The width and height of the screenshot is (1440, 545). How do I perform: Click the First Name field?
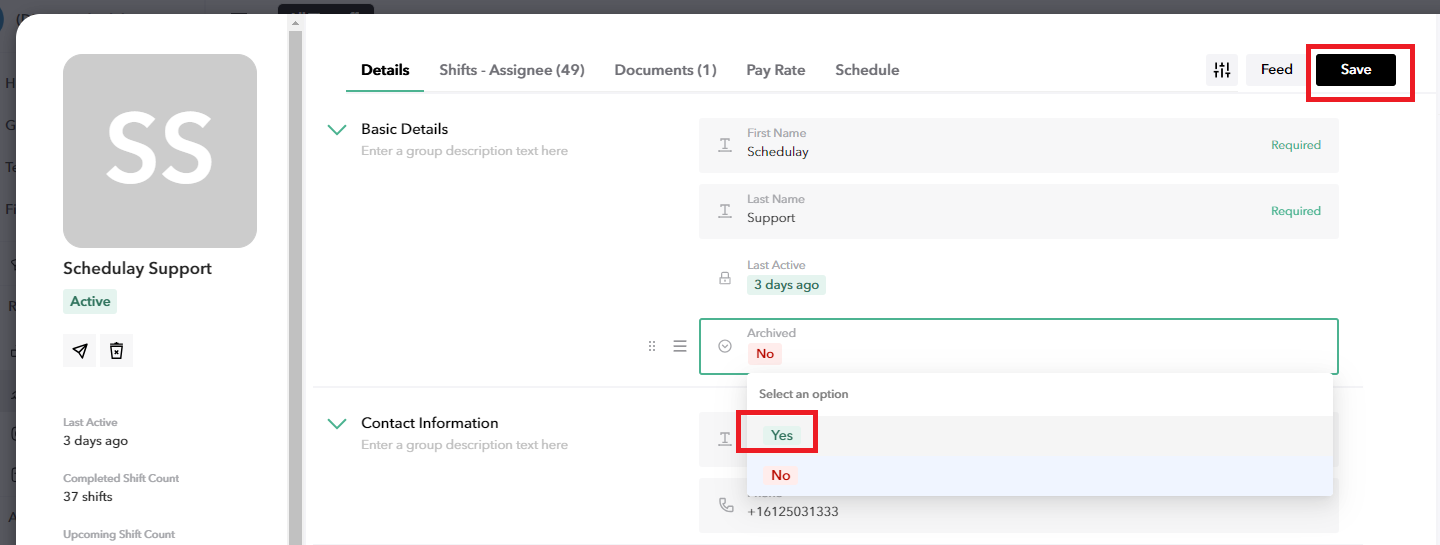[1018, 144]
